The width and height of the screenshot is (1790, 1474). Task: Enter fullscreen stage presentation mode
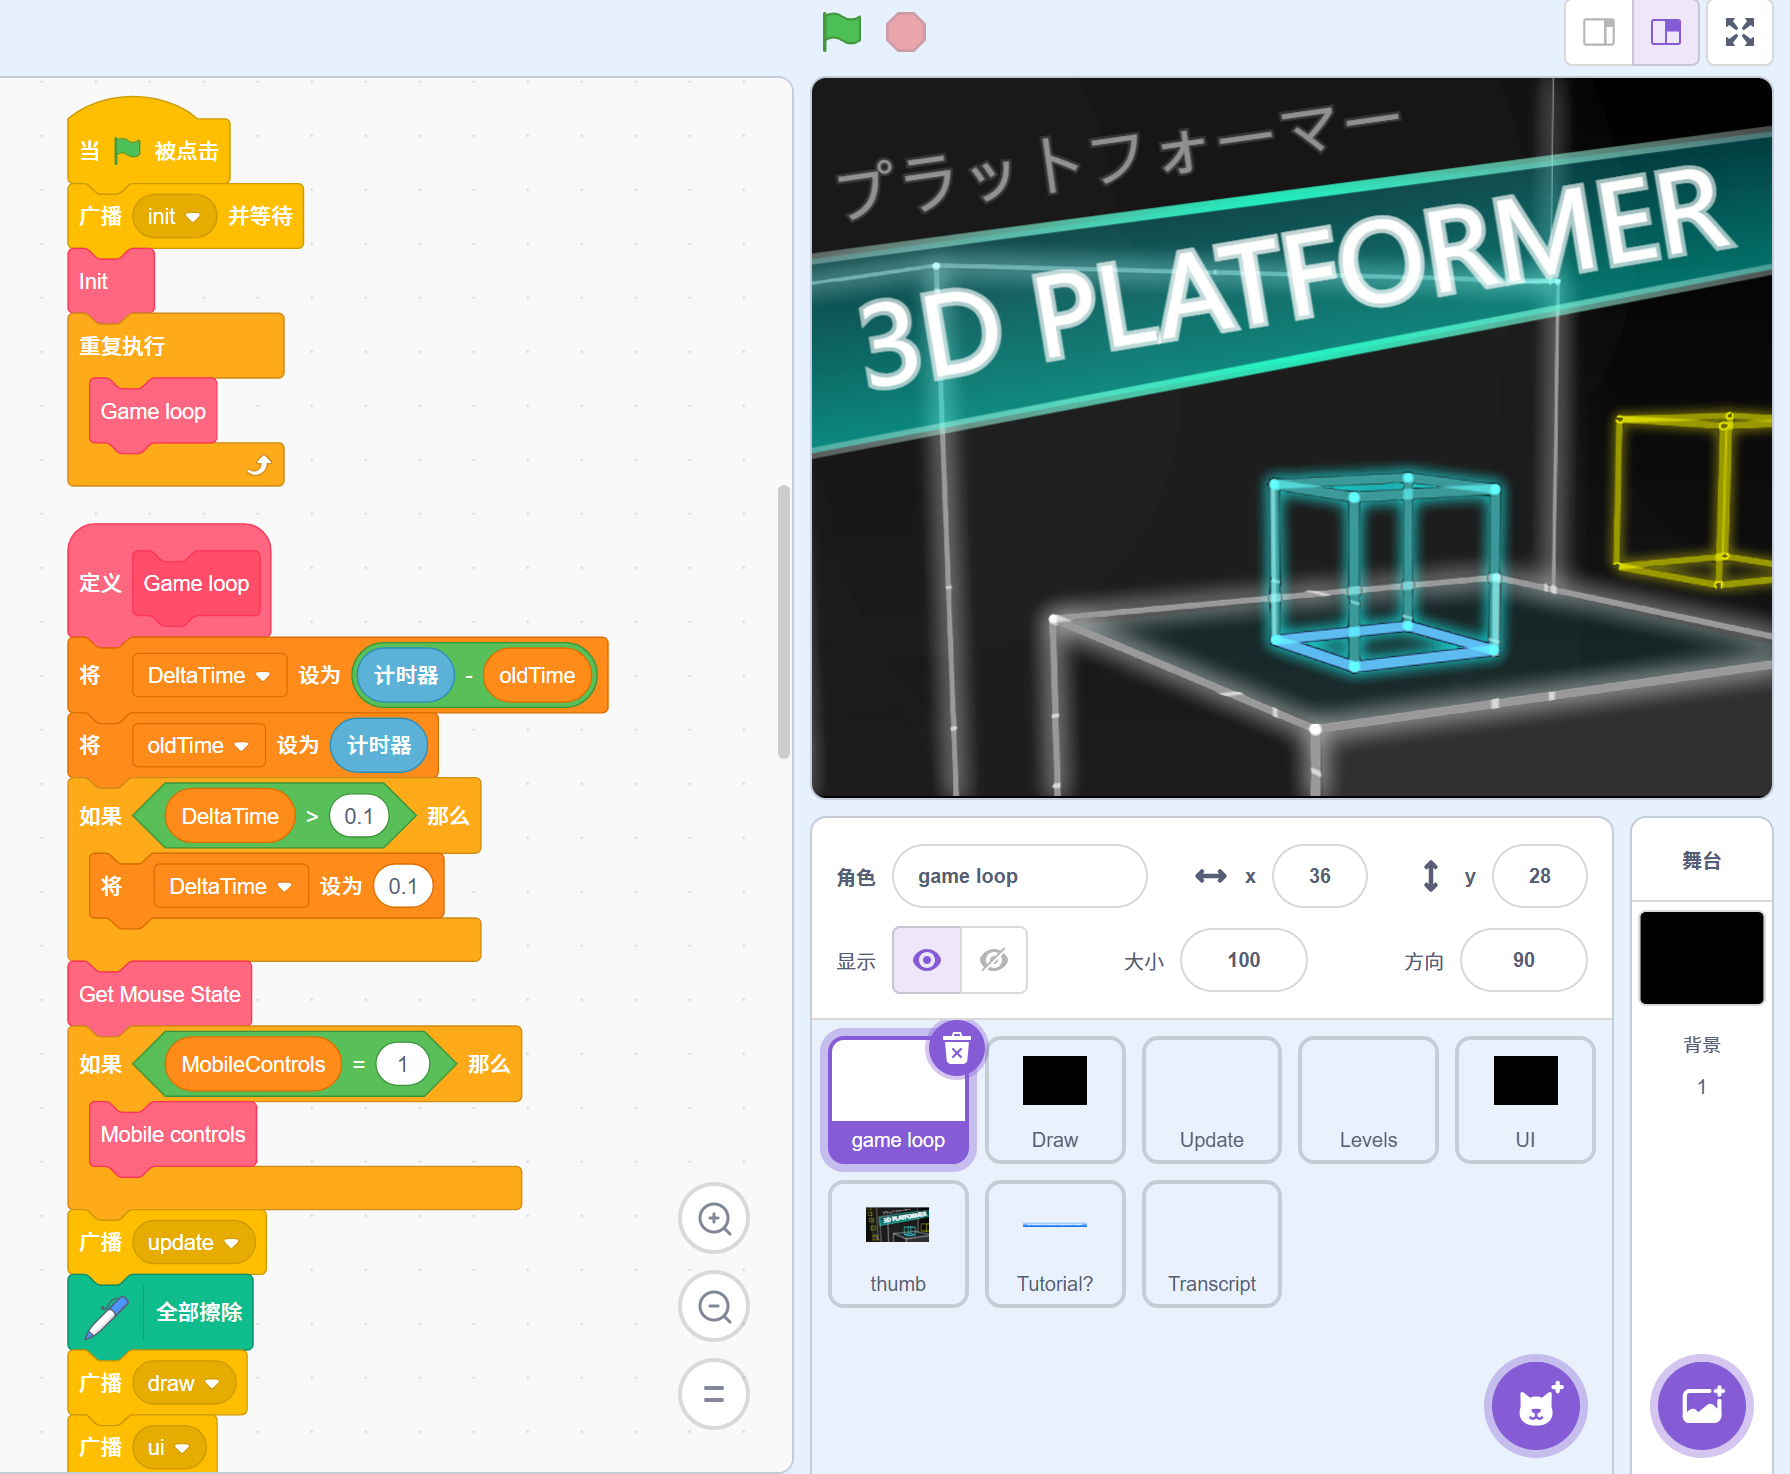point(1739,32)
